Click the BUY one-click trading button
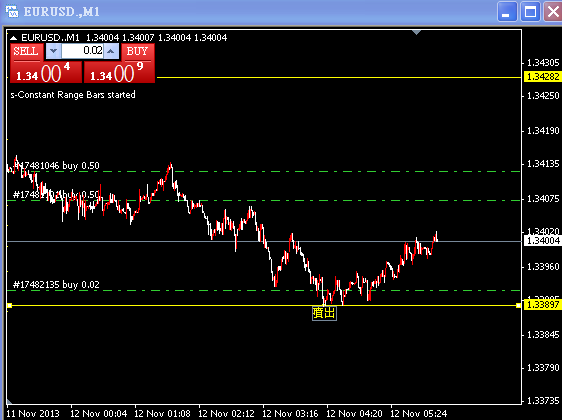The width and height of the screenshot is (562, 420). (x=138, y=52)
